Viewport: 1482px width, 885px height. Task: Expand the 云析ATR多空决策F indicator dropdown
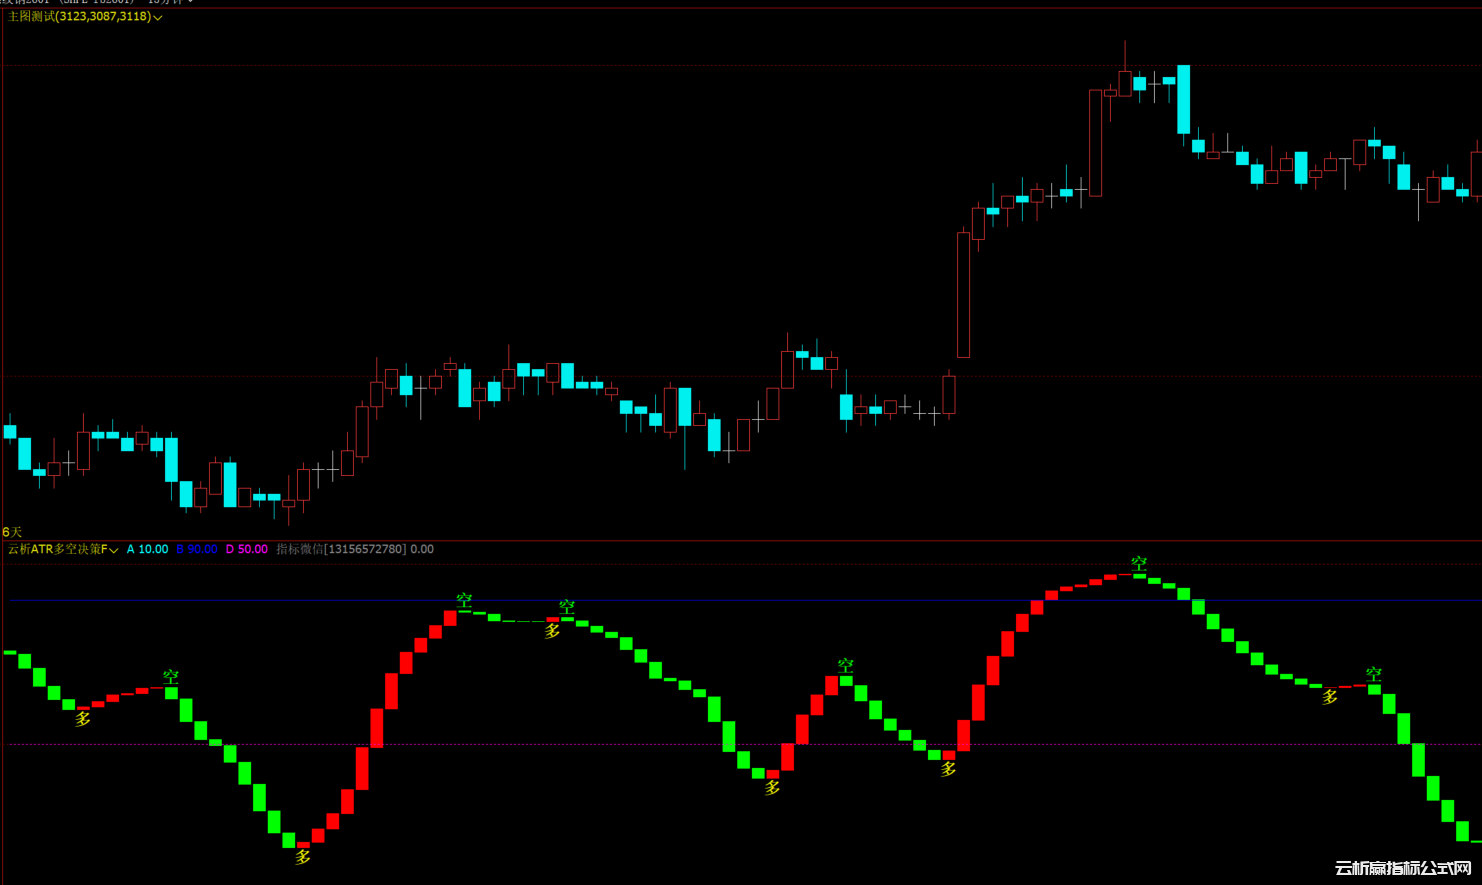pos(114,550)
